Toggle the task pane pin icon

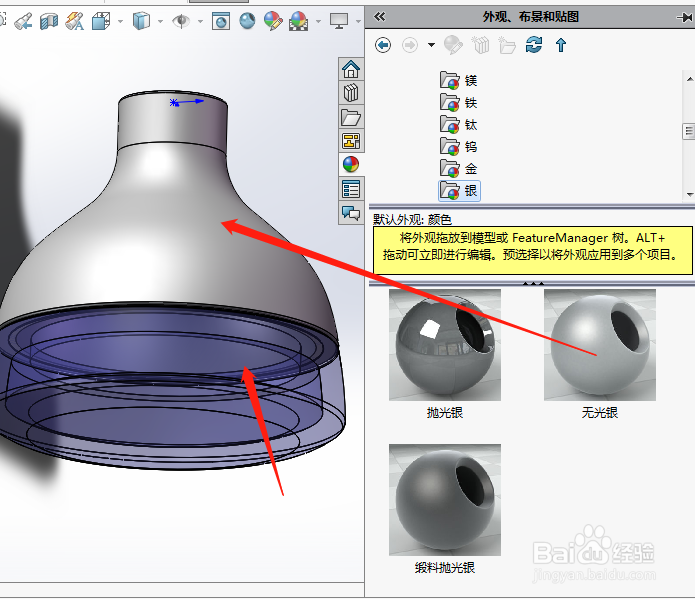tap(685, 17)
